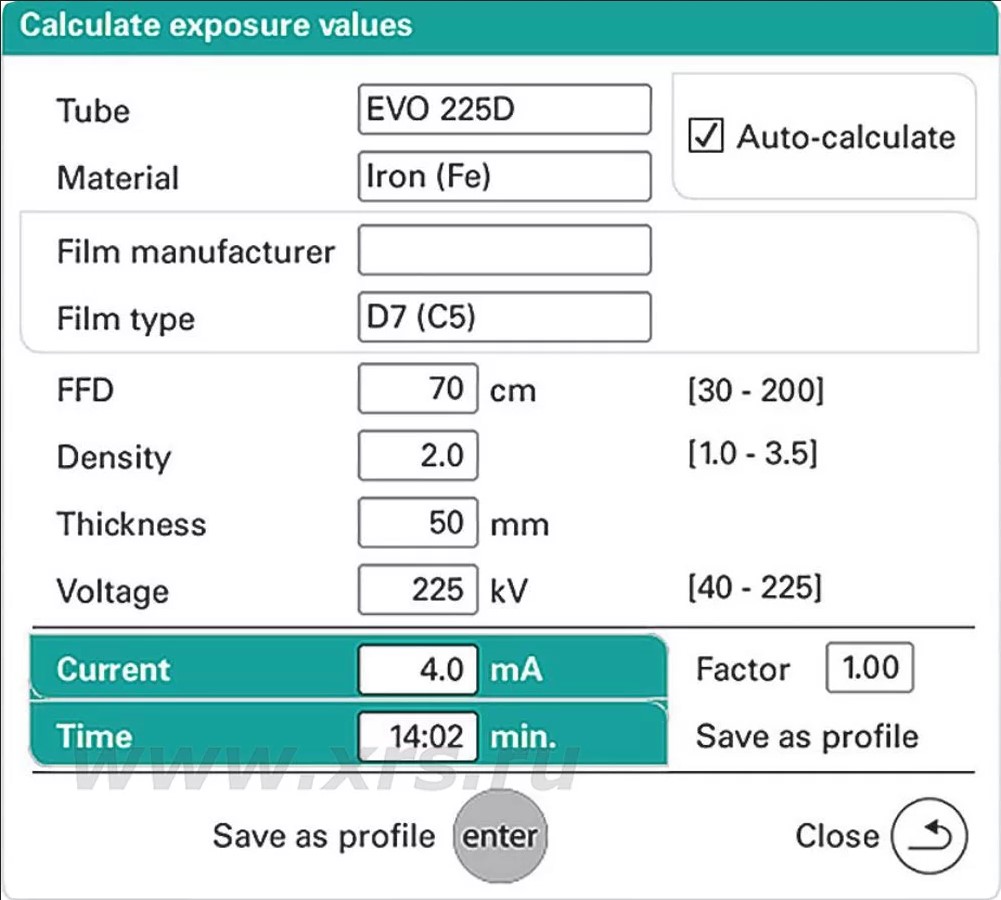Image resolution: width=1001 pixels, height=900 pixels.
Task: Click the FFD value field
Action: (418, 388)
